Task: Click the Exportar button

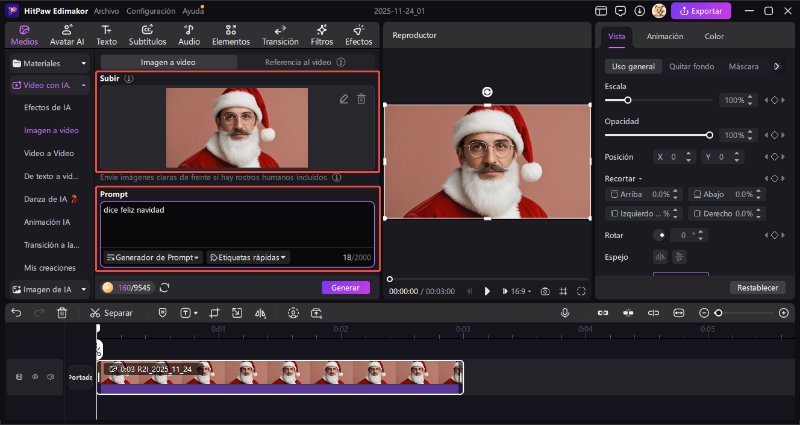Action: click(701, 11)
